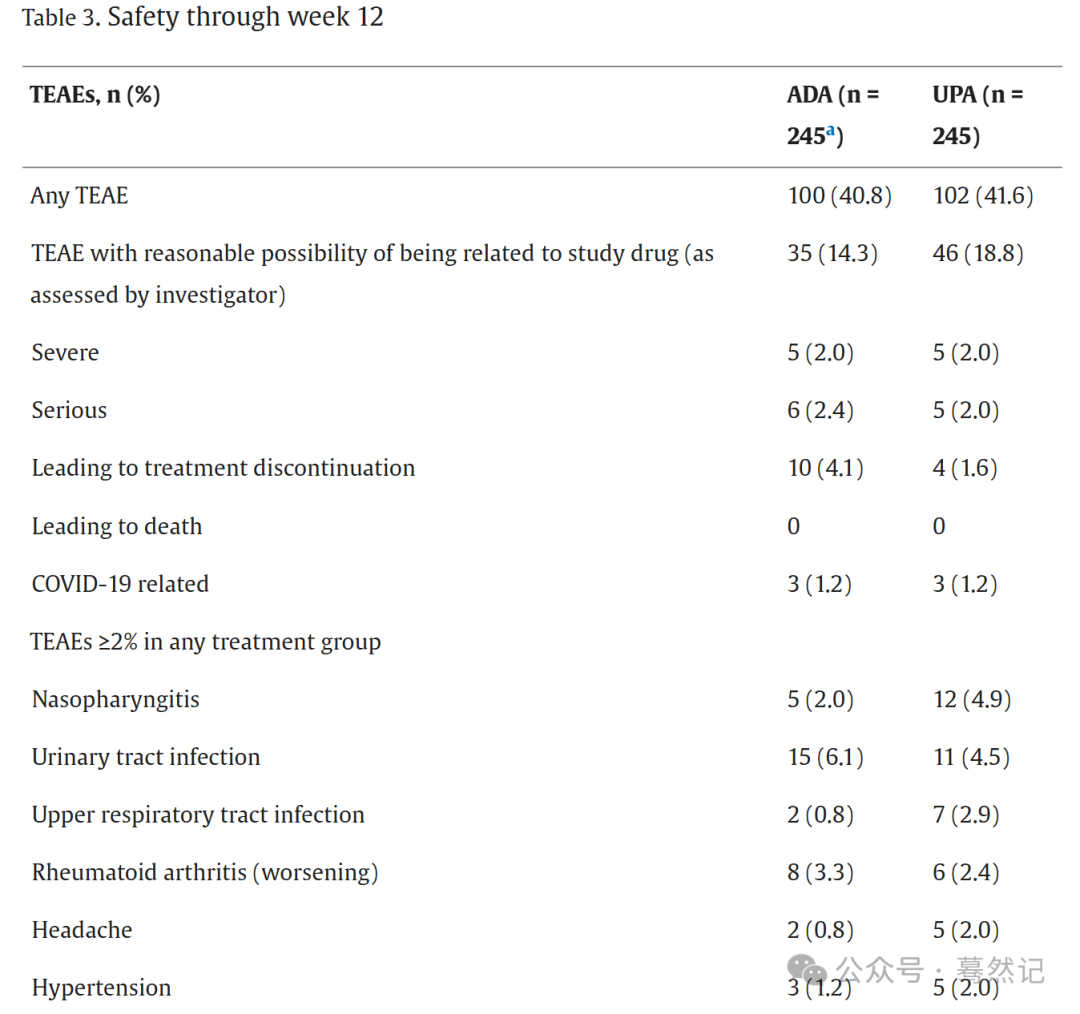Select the 'Urinary tract infection' row label
Viewport: 1080px width, 1014px height.
146,757
